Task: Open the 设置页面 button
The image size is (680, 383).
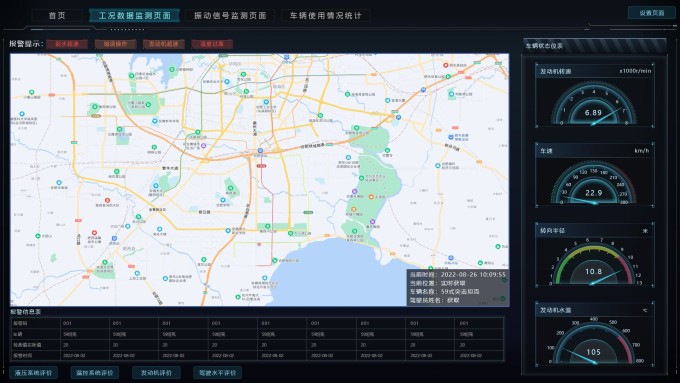Action: tap(651, 13)
